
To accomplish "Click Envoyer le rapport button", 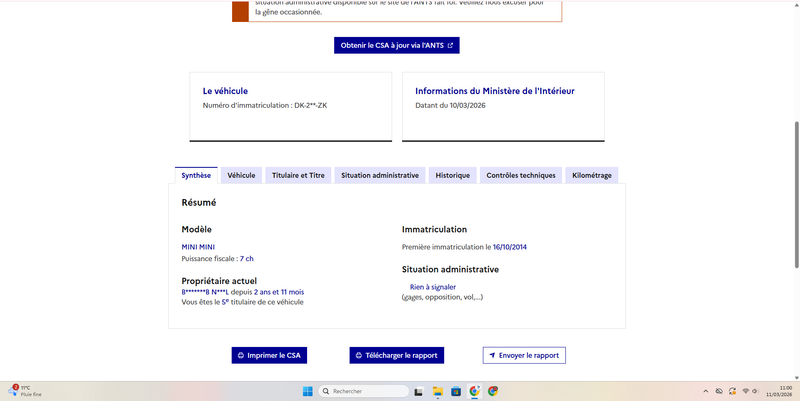I will tap(524, 355).
